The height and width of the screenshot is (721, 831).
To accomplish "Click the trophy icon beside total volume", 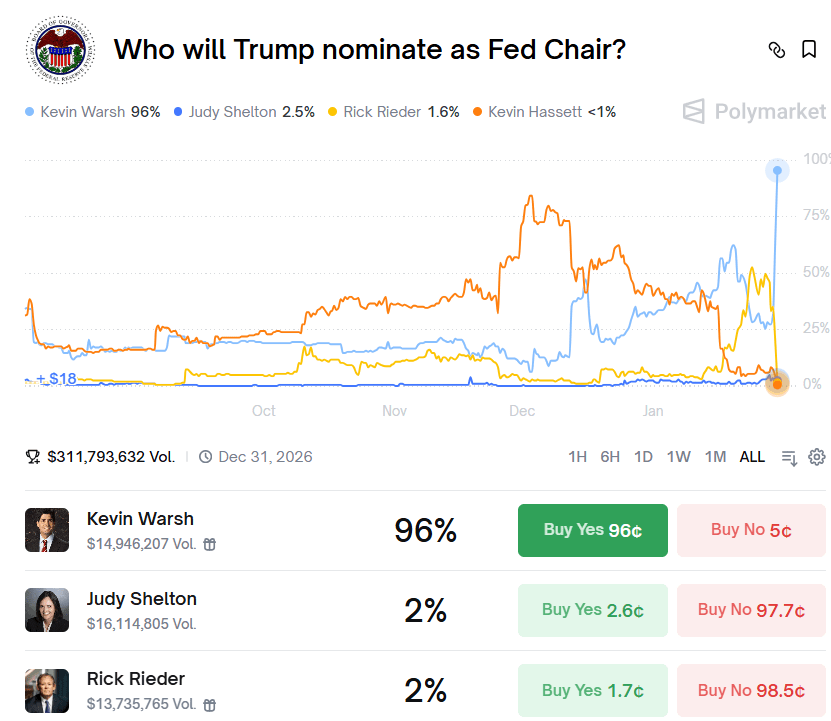I will click(x=31, y=456).
